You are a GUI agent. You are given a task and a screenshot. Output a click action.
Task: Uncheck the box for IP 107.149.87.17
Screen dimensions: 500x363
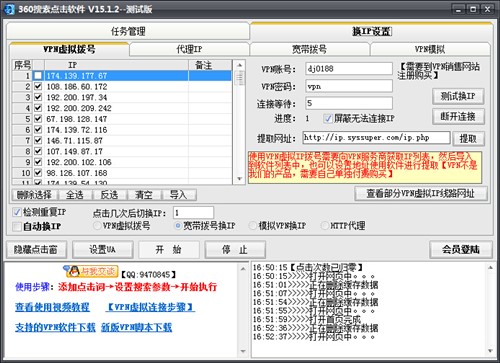(38, 151)
